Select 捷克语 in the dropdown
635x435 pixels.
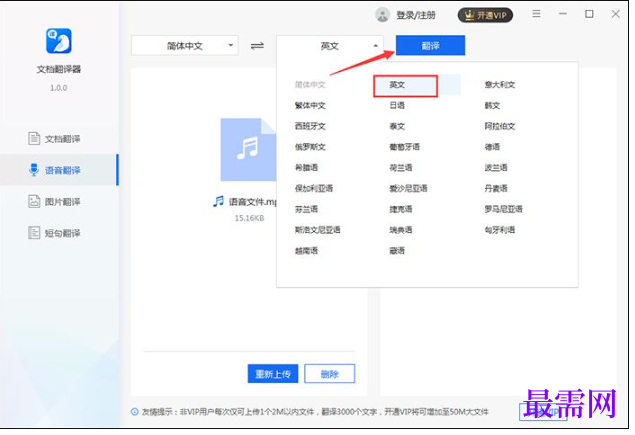pos(401,209)
